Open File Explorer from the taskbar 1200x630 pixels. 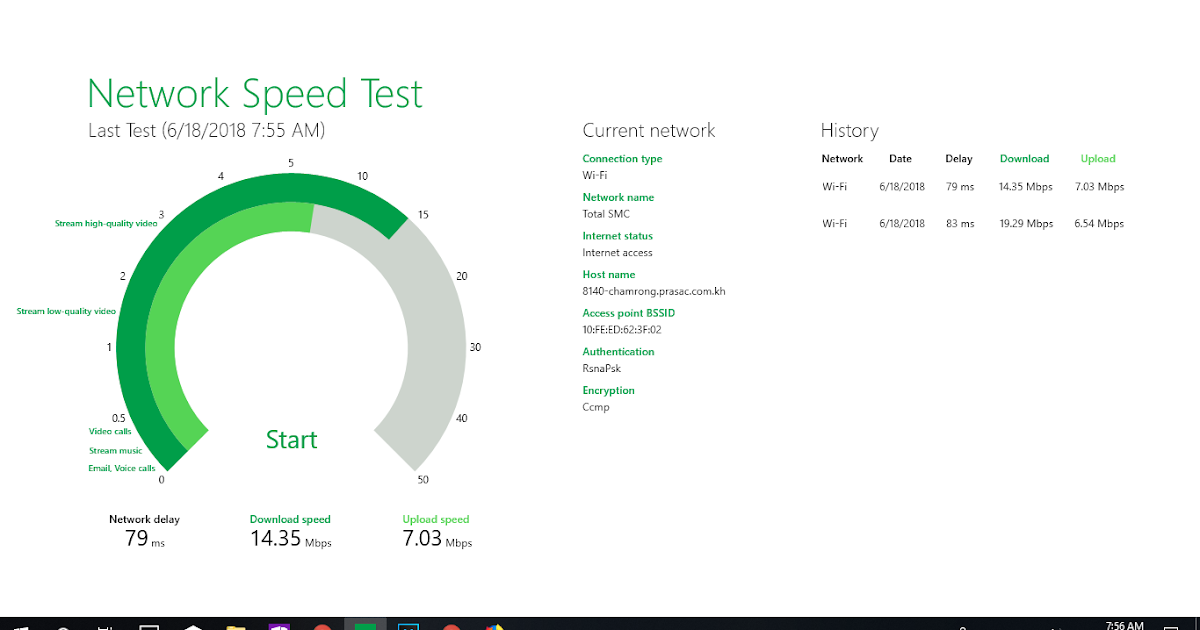click(x=236, y=624)
